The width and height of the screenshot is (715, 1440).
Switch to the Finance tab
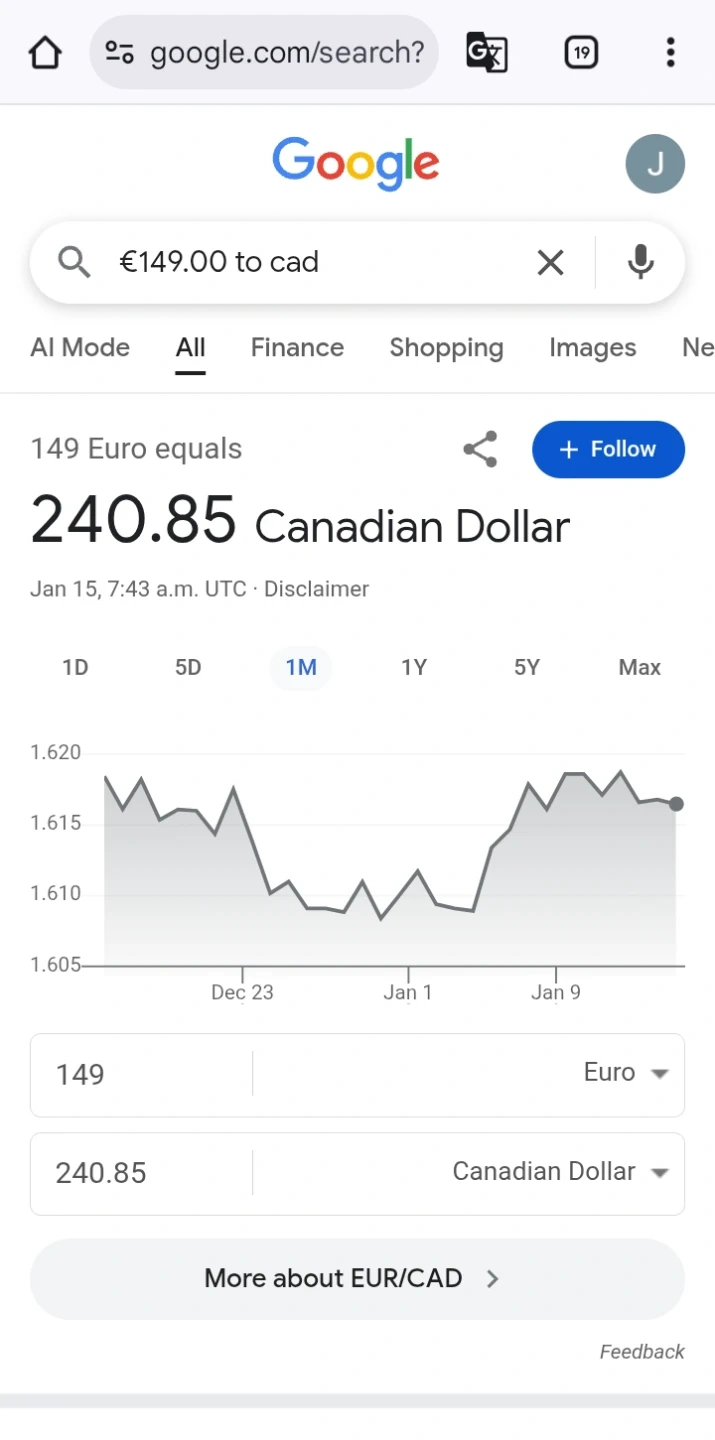pos(297,348)
